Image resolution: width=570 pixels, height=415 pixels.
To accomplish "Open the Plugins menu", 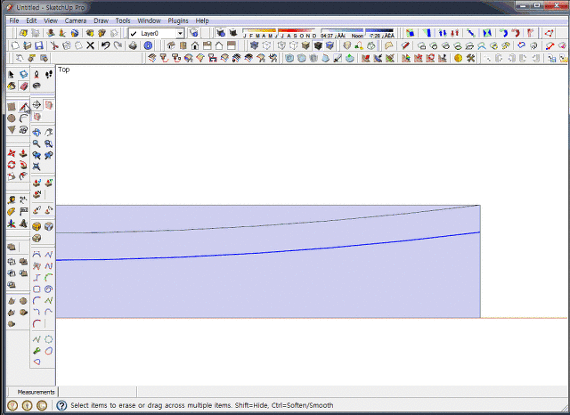I will tap(178, 21).
